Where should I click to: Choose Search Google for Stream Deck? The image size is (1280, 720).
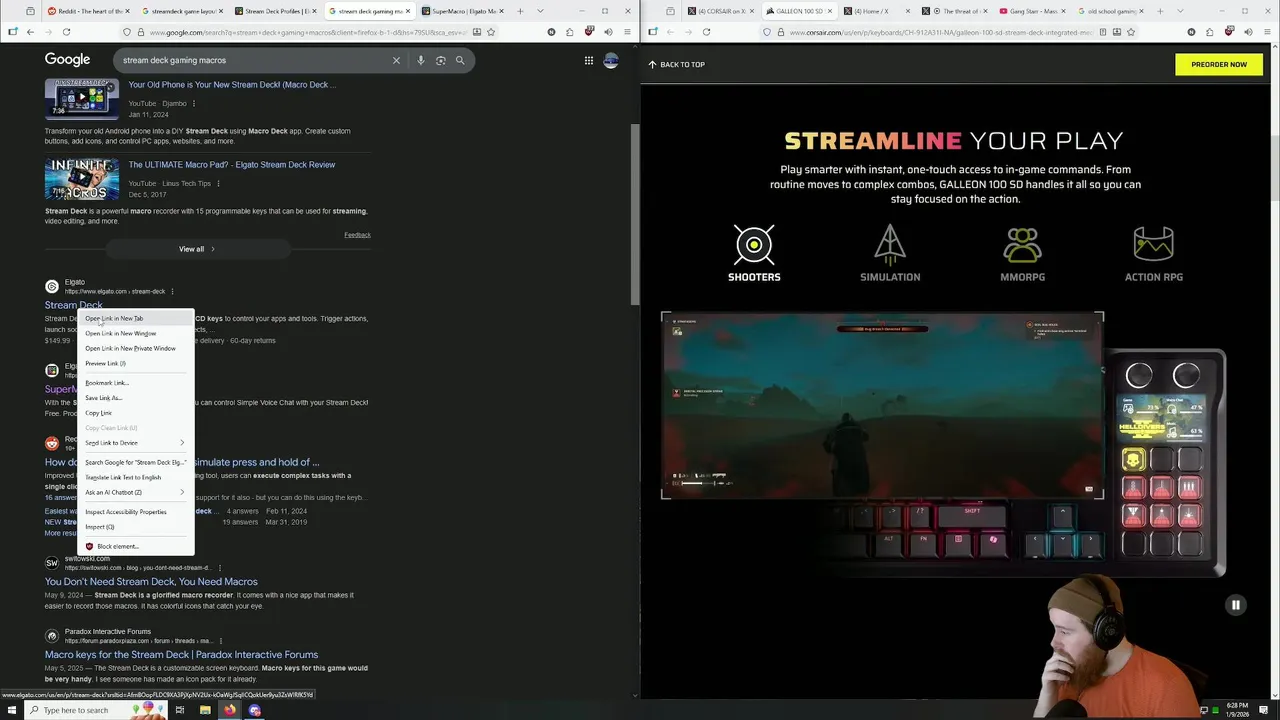point(135,462)
